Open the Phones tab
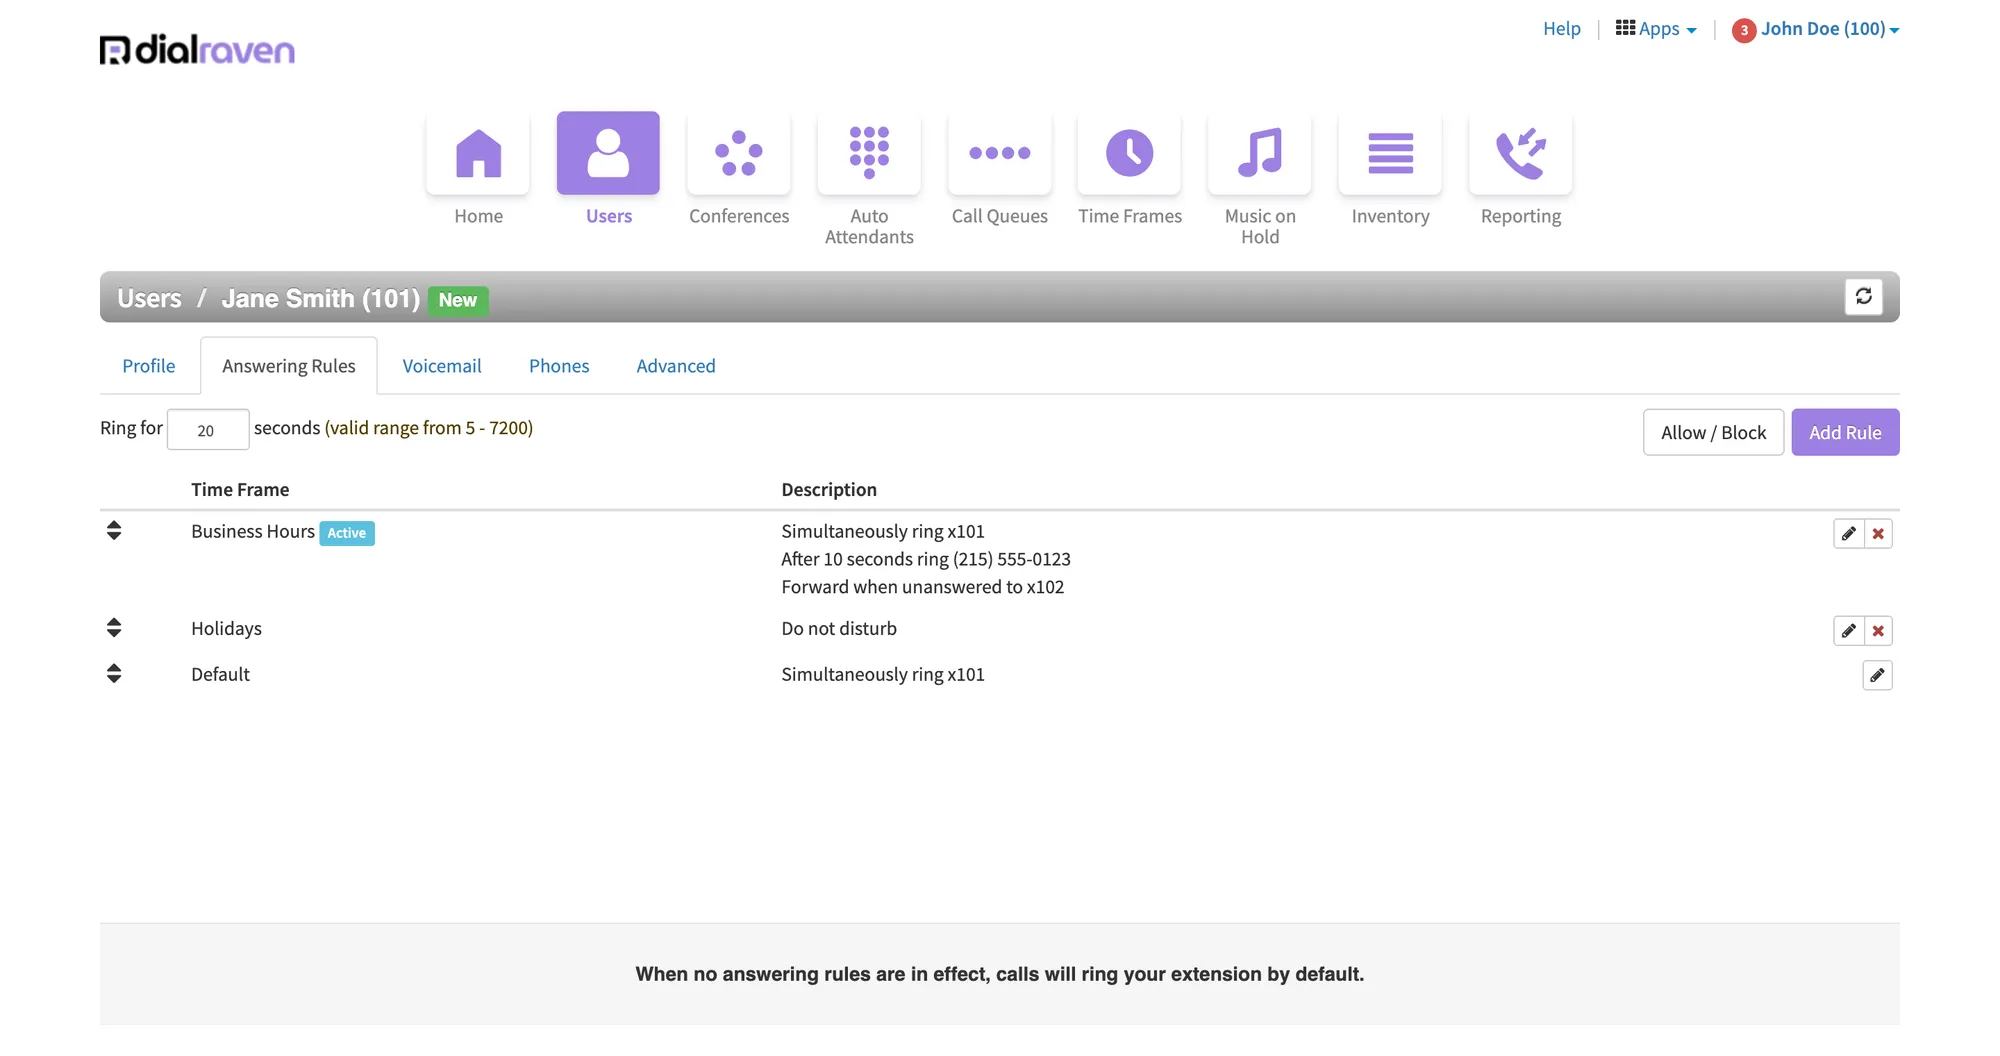2000x1056 pixels. point(559,366)
